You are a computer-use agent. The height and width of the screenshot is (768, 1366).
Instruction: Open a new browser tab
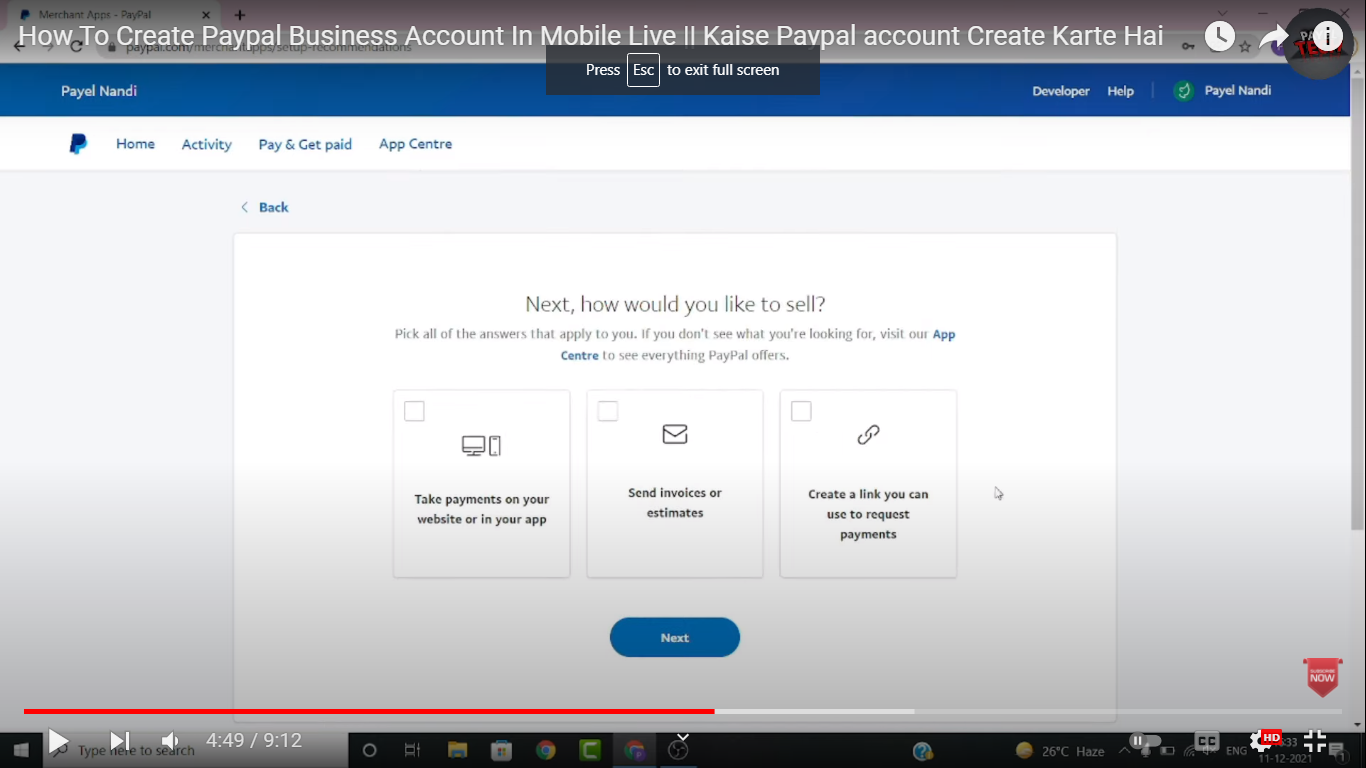click(239, 15)
